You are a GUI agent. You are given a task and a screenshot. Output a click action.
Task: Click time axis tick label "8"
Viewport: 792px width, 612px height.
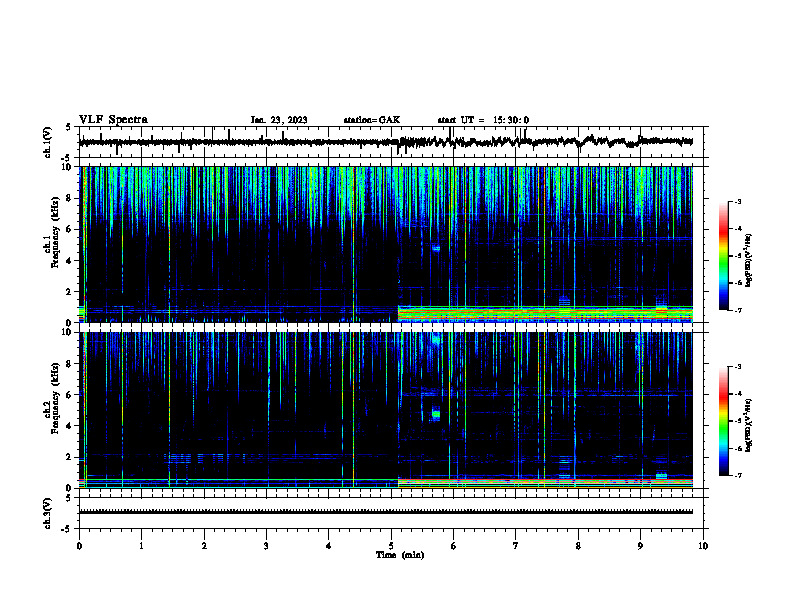click(578, 546)
